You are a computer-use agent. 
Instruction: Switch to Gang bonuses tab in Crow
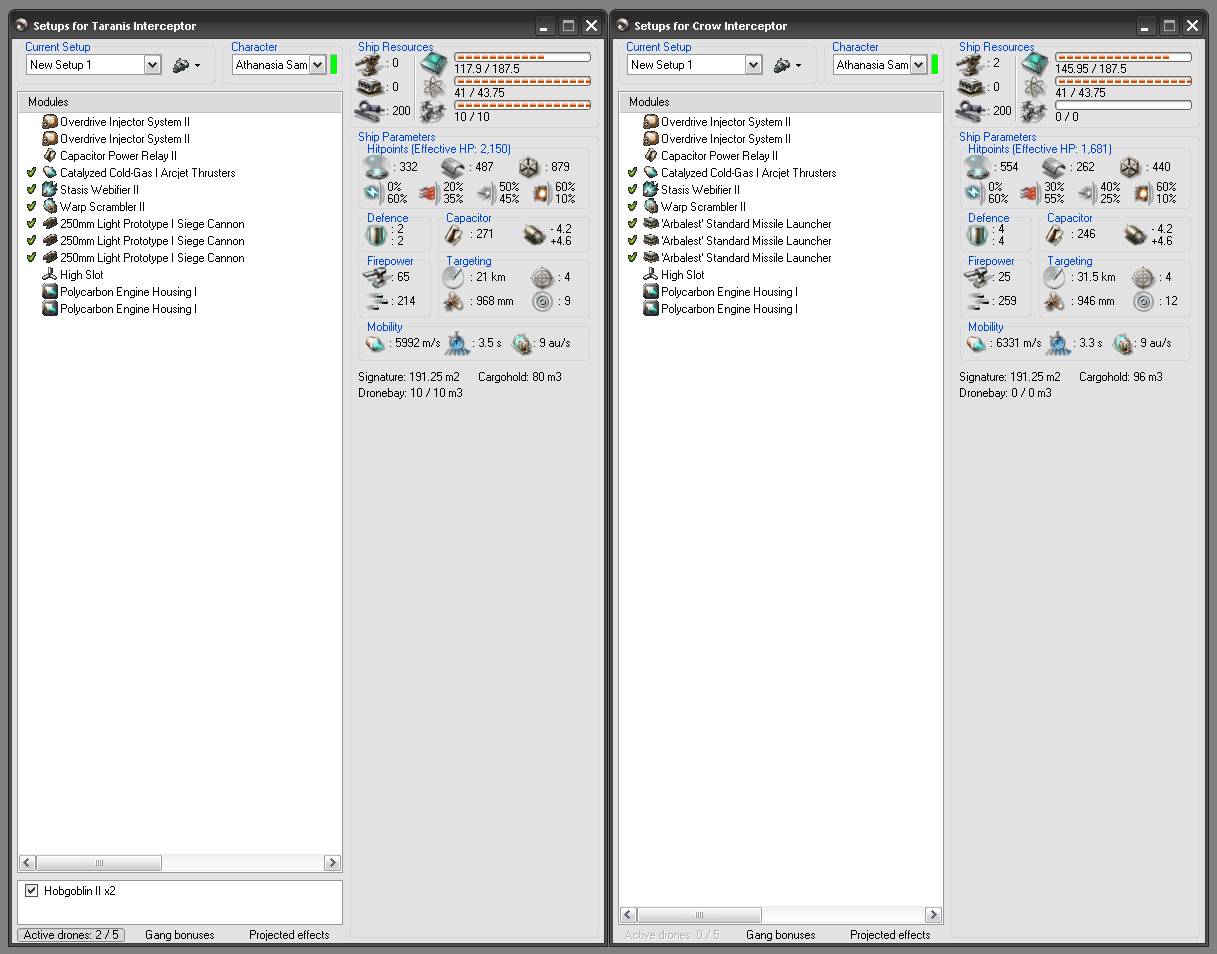pyautogui.click(x=781, y=935)
